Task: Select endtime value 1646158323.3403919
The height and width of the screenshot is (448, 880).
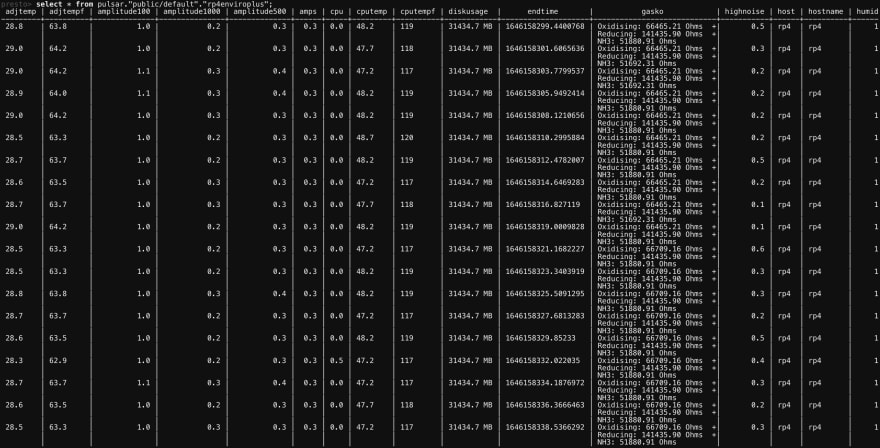Action: tap(545, 271)
